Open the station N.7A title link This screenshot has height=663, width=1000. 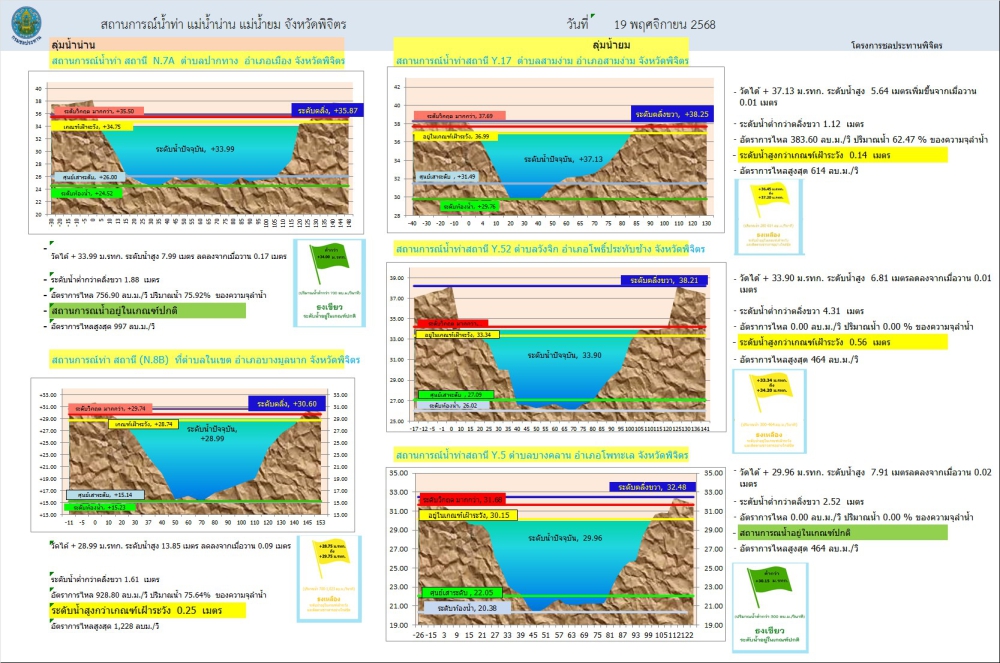(x=198, y=61)
